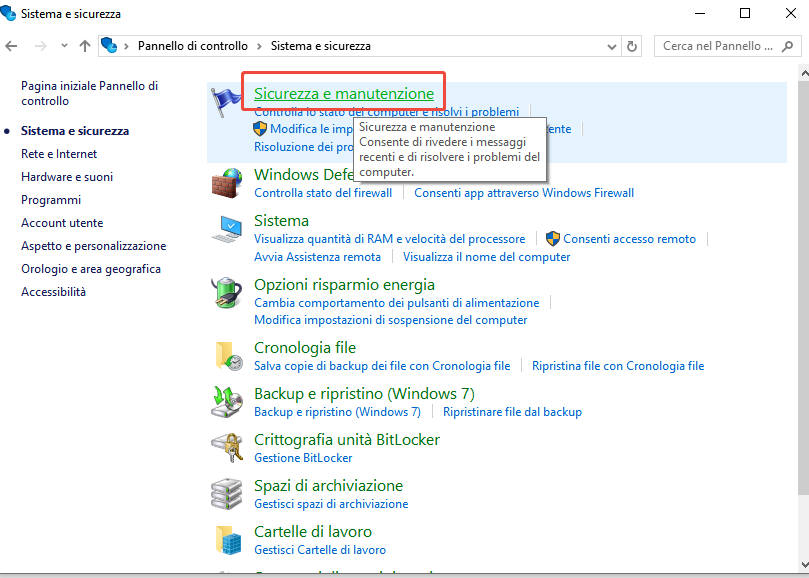Click the BitLocker padlock drive icon
This screenshot has height=578, width=809.
point(226,447)
